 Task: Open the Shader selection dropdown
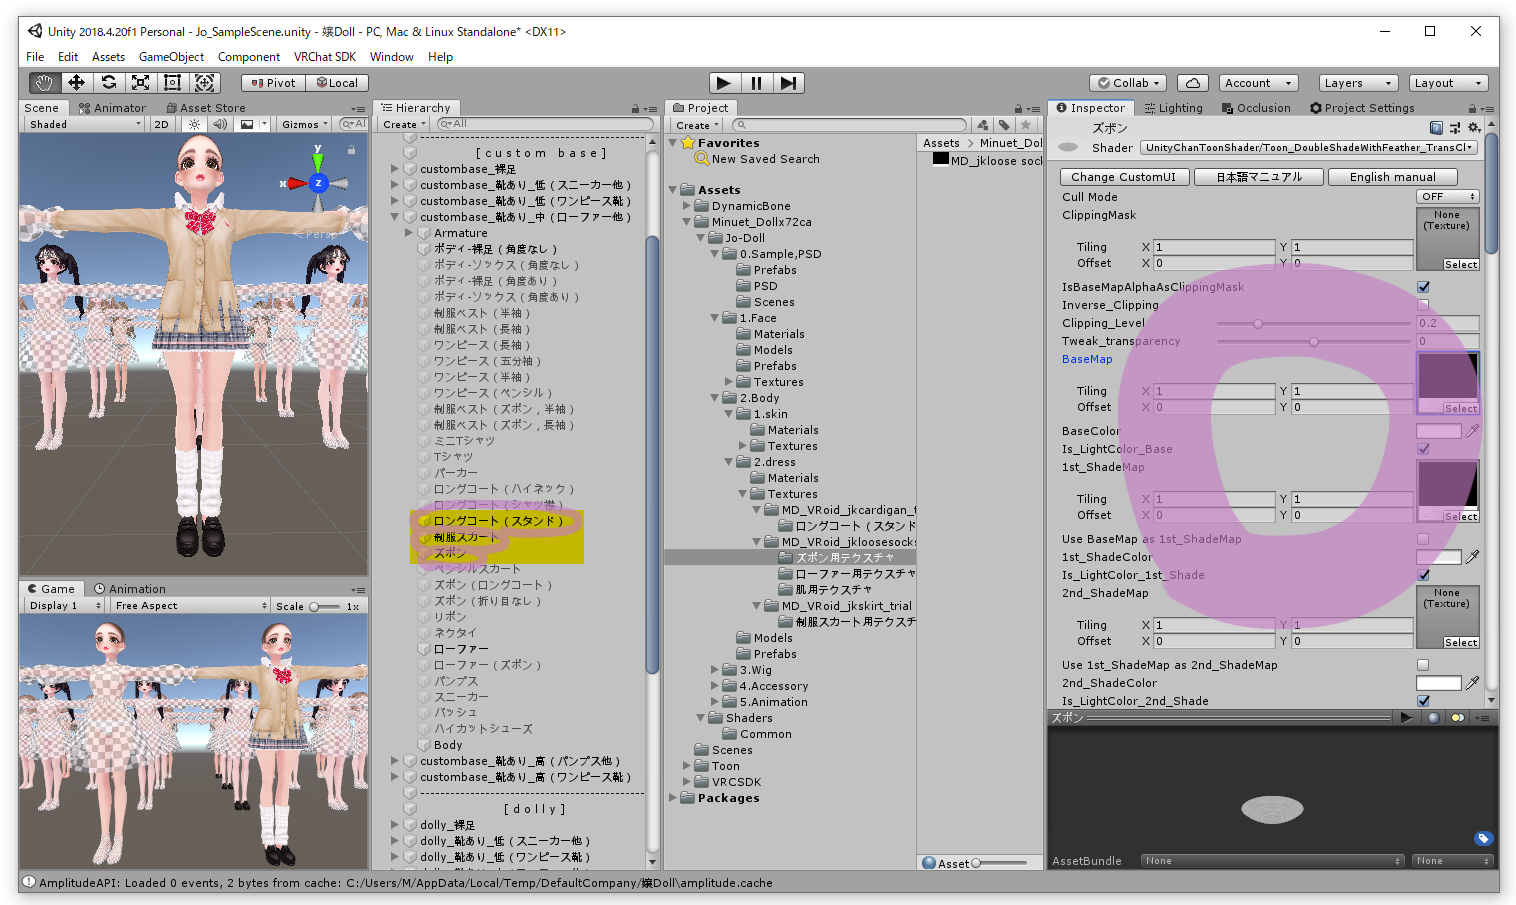(x=1309, y=147)
